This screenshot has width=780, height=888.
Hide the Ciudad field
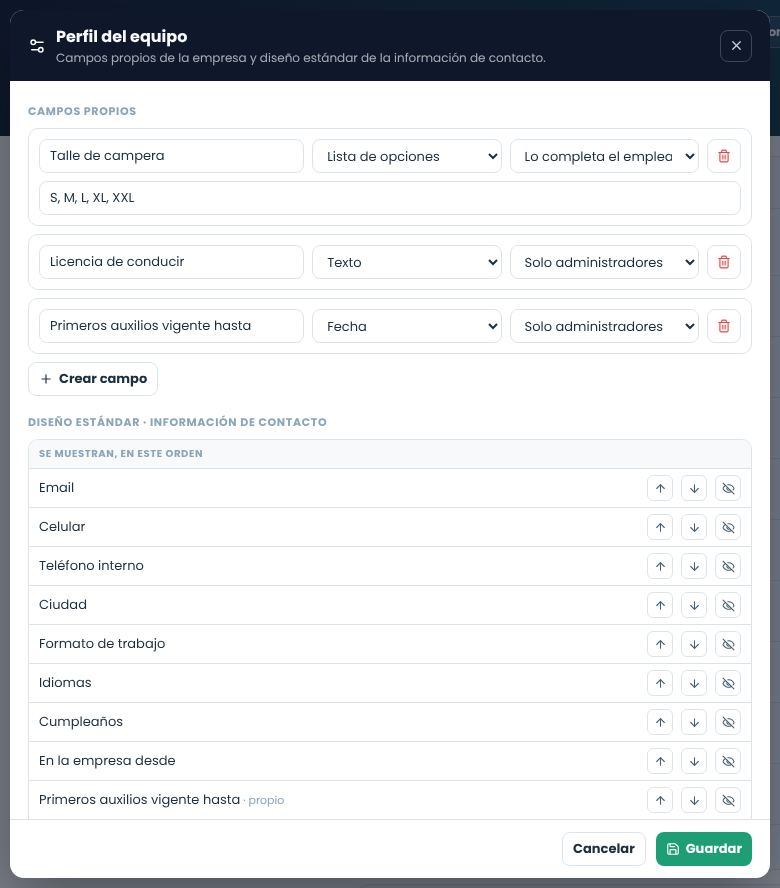pos(728,605)
